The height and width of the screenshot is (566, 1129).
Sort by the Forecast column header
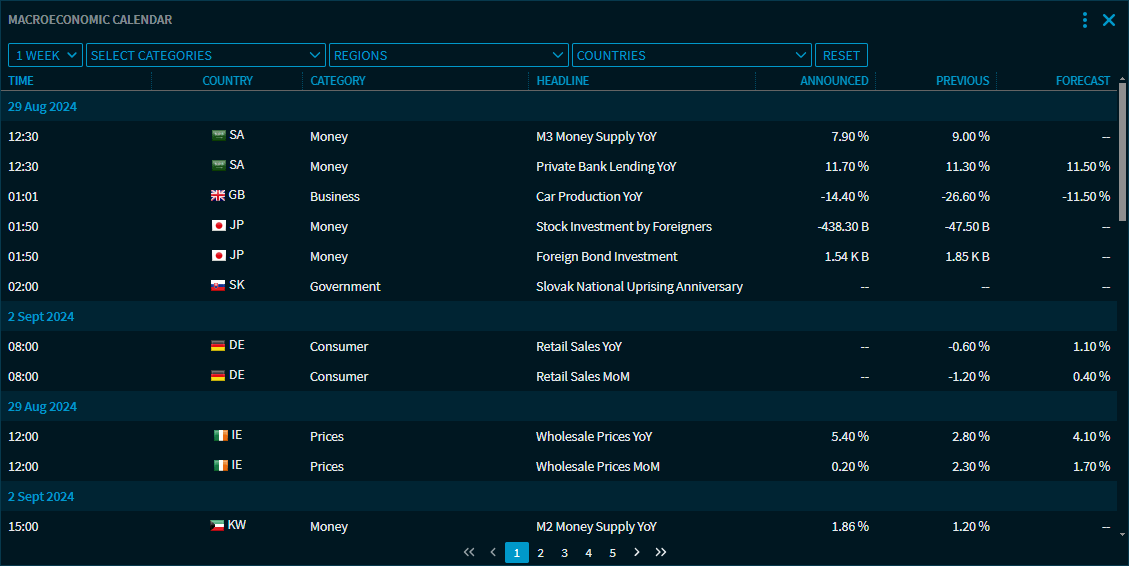[1082, 81]
